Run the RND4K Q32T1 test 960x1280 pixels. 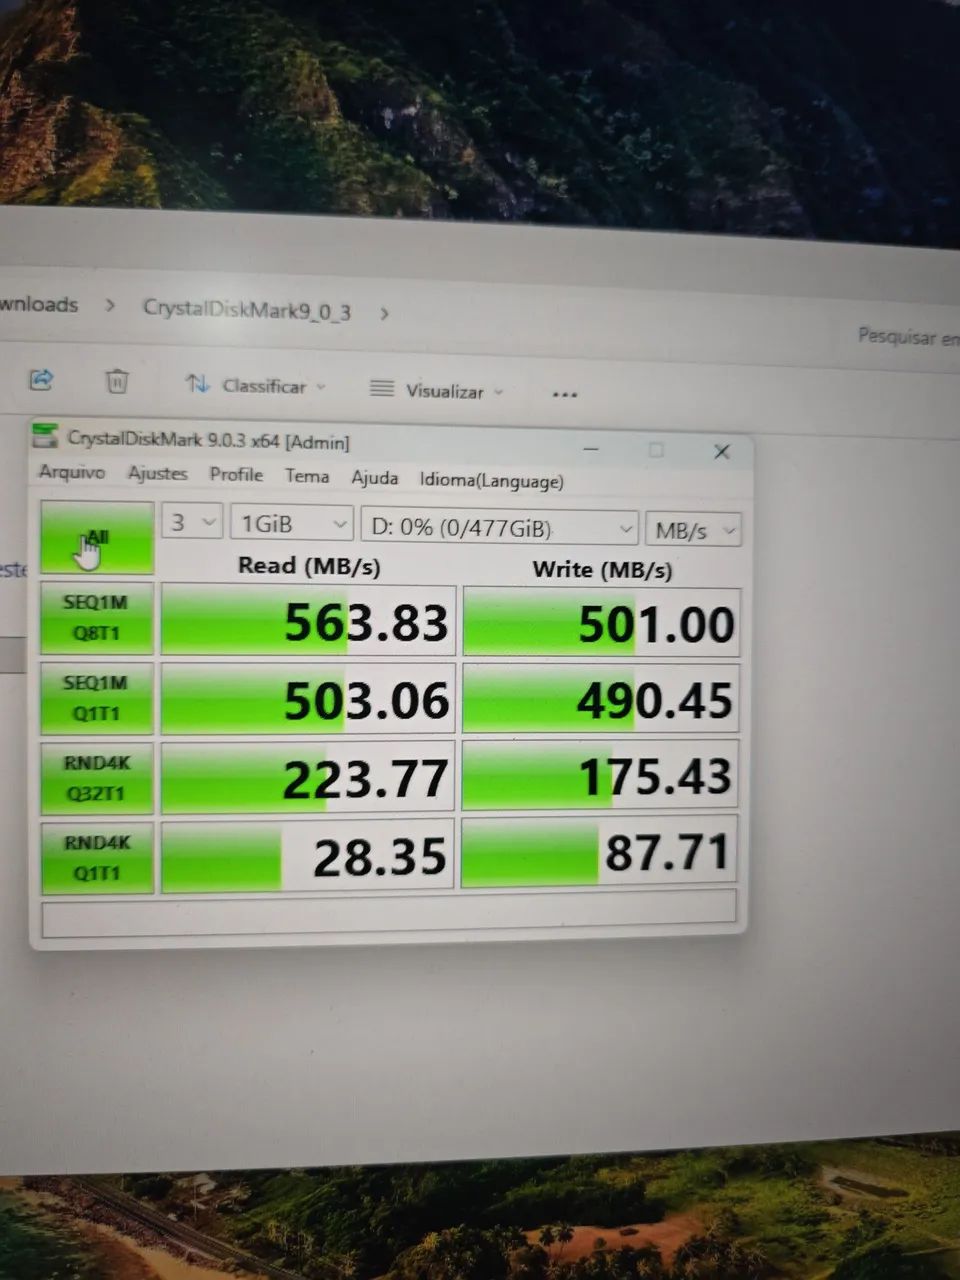[97, 778]
